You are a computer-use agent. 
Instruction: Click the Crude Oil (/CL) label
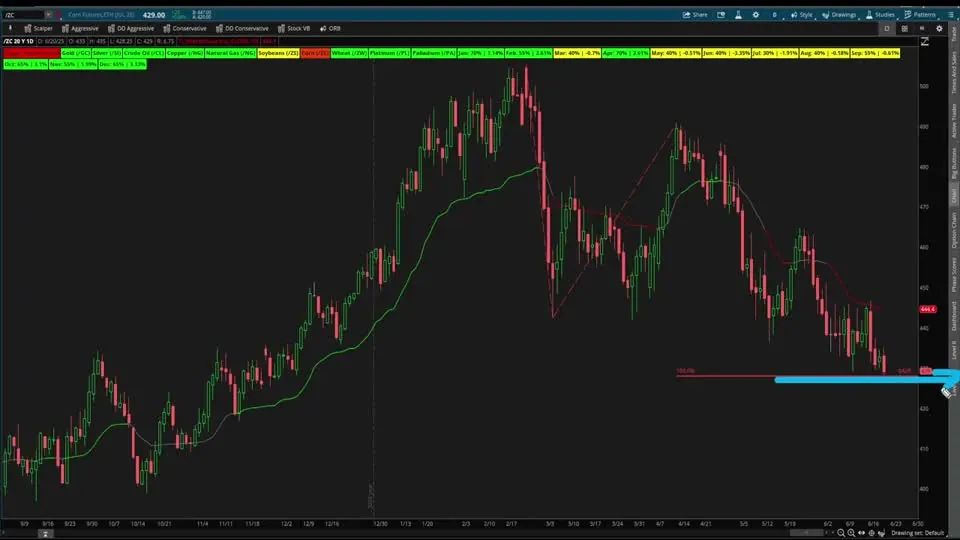pos(144,53)
